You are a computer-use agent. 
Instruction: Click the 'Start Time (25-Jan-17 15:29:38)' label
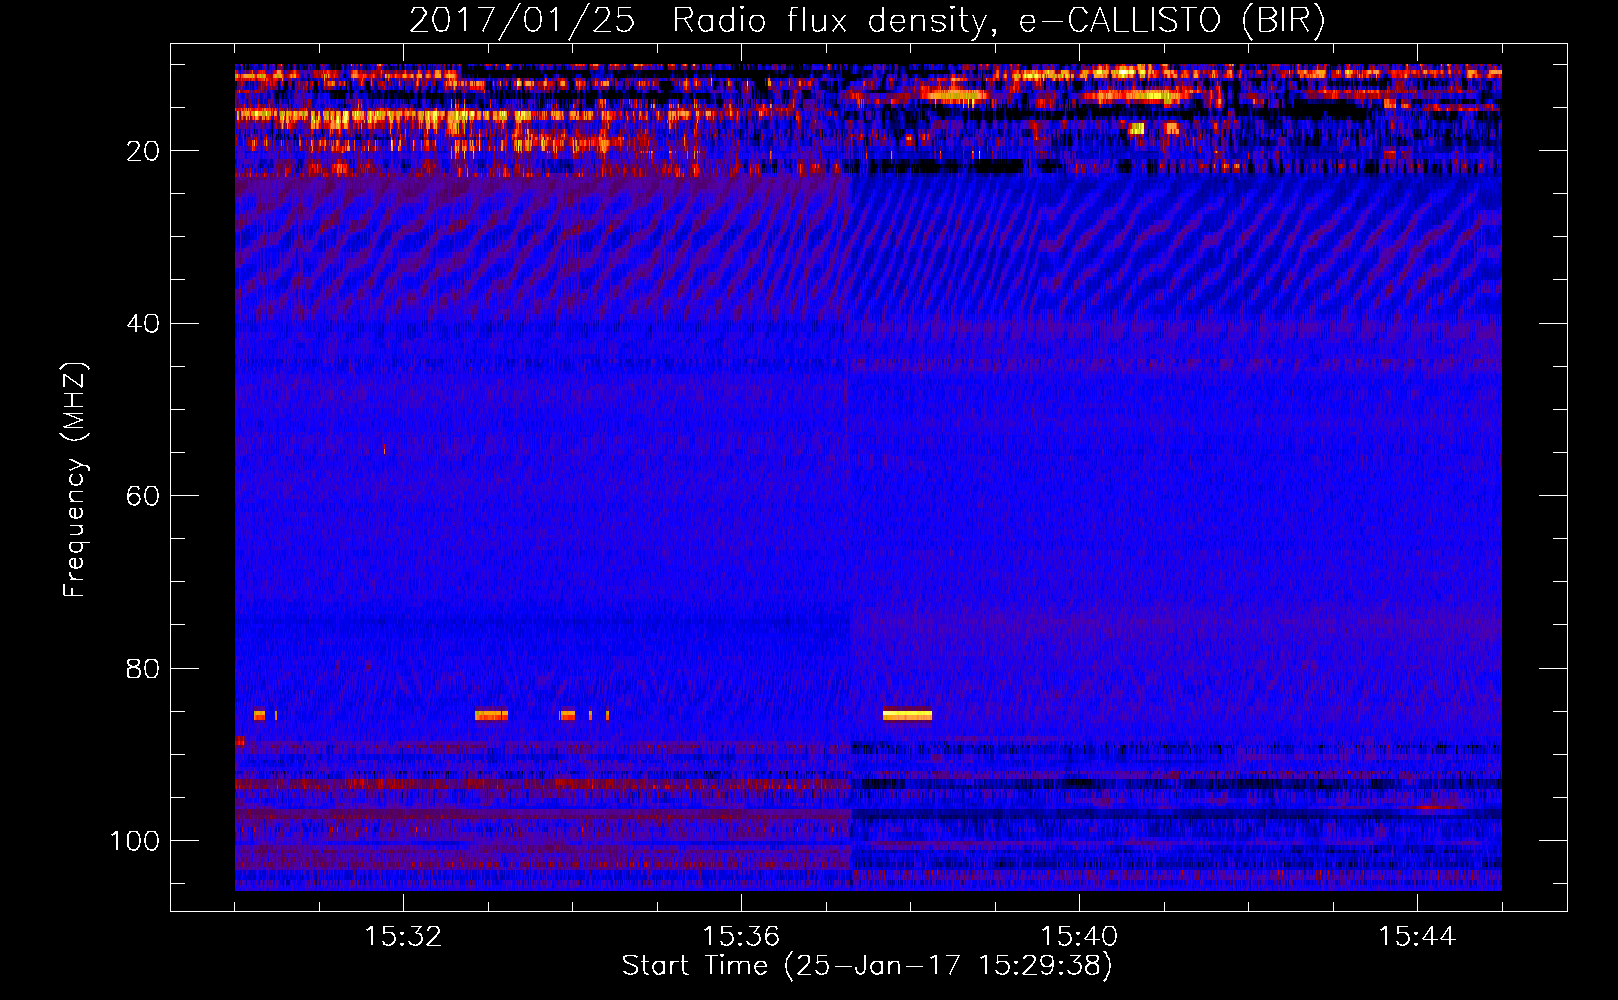tap(867, 966)
